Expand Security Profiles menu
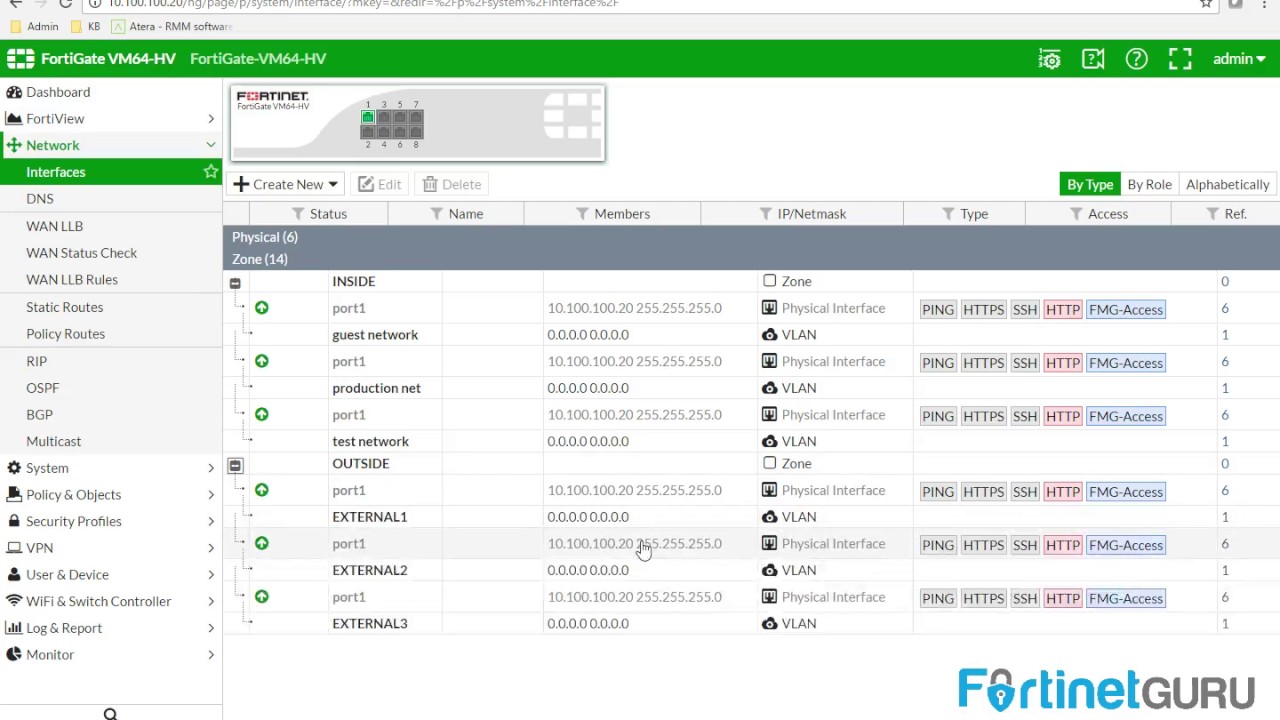The width and height of the screenshot is (1280, 720). click(110, 521)
